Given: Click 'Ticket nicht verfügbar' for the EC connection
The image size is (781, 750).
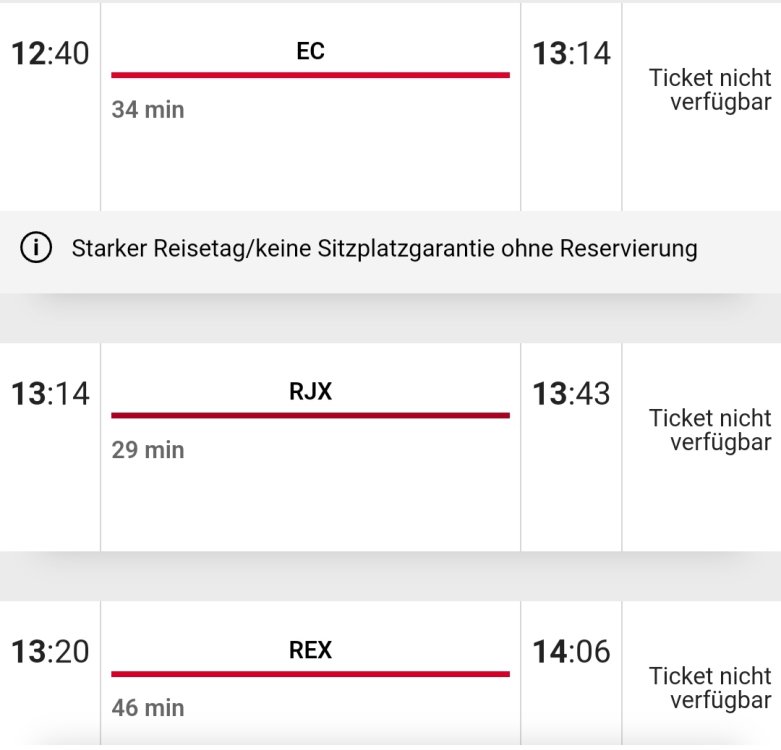Looking at the screenshot, I should click(x=710, y=90).
